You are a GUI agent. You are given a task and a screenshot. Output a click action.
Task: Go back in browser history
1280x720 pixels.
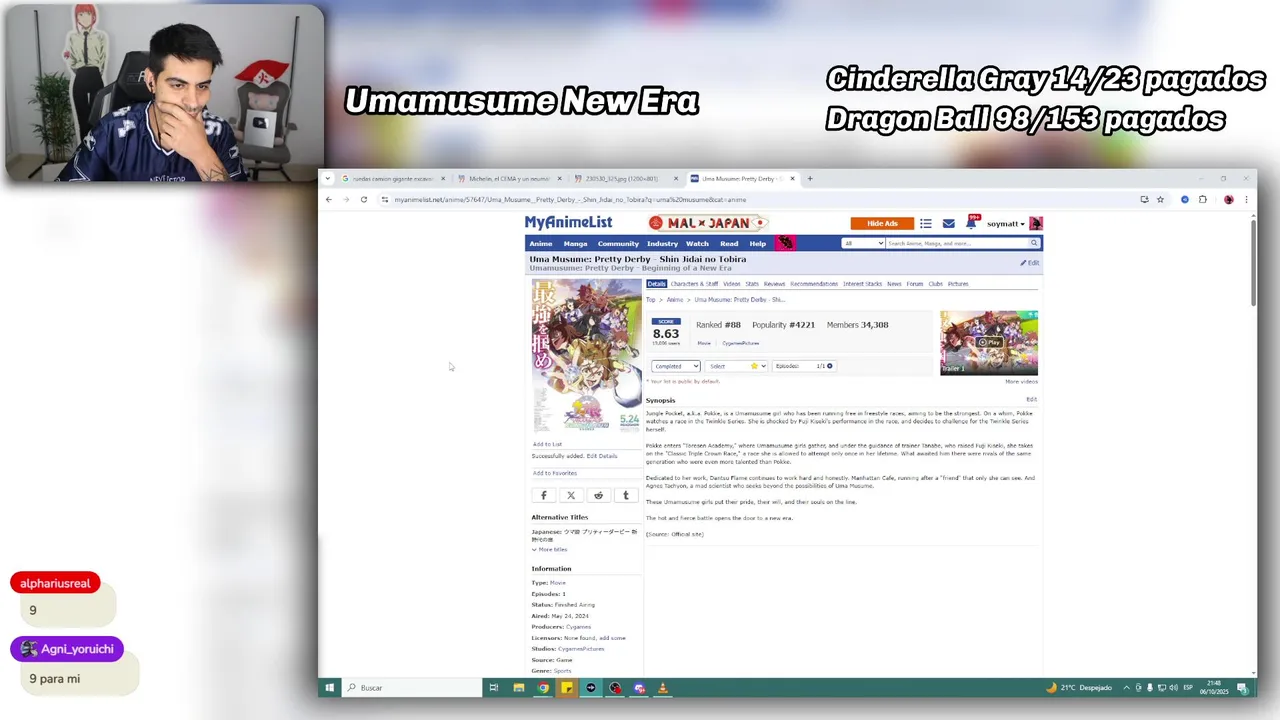click(x=329, y=199)
